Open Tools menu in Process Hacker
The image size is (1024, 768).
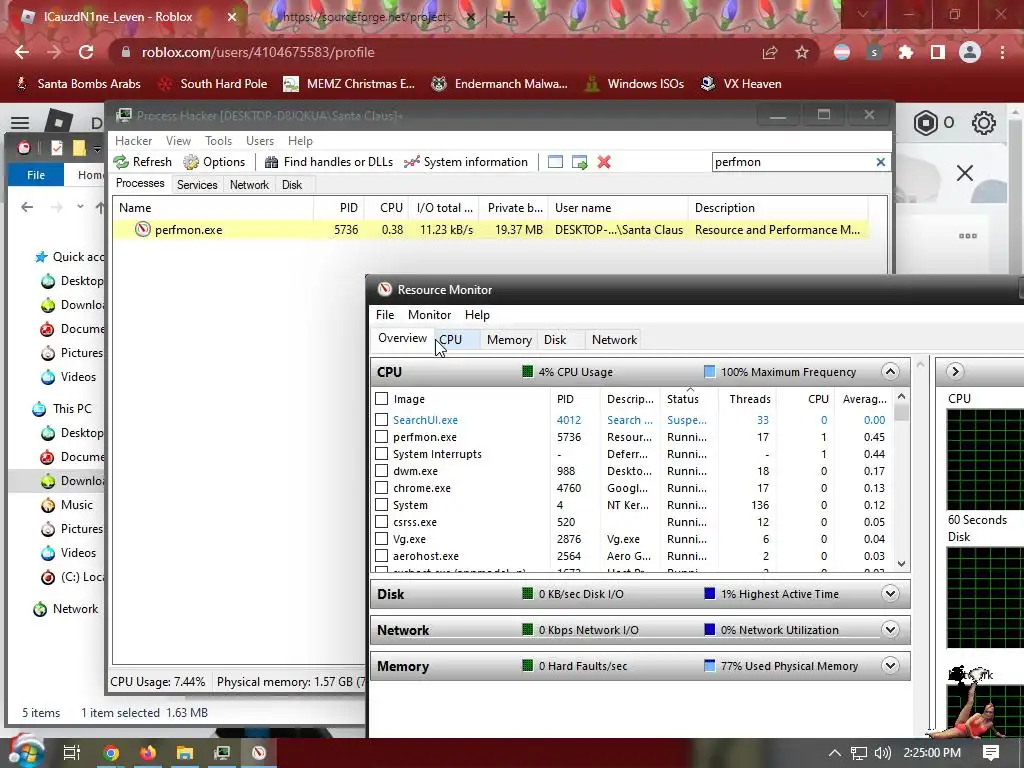pyautogui.click(x=218, y=140)
